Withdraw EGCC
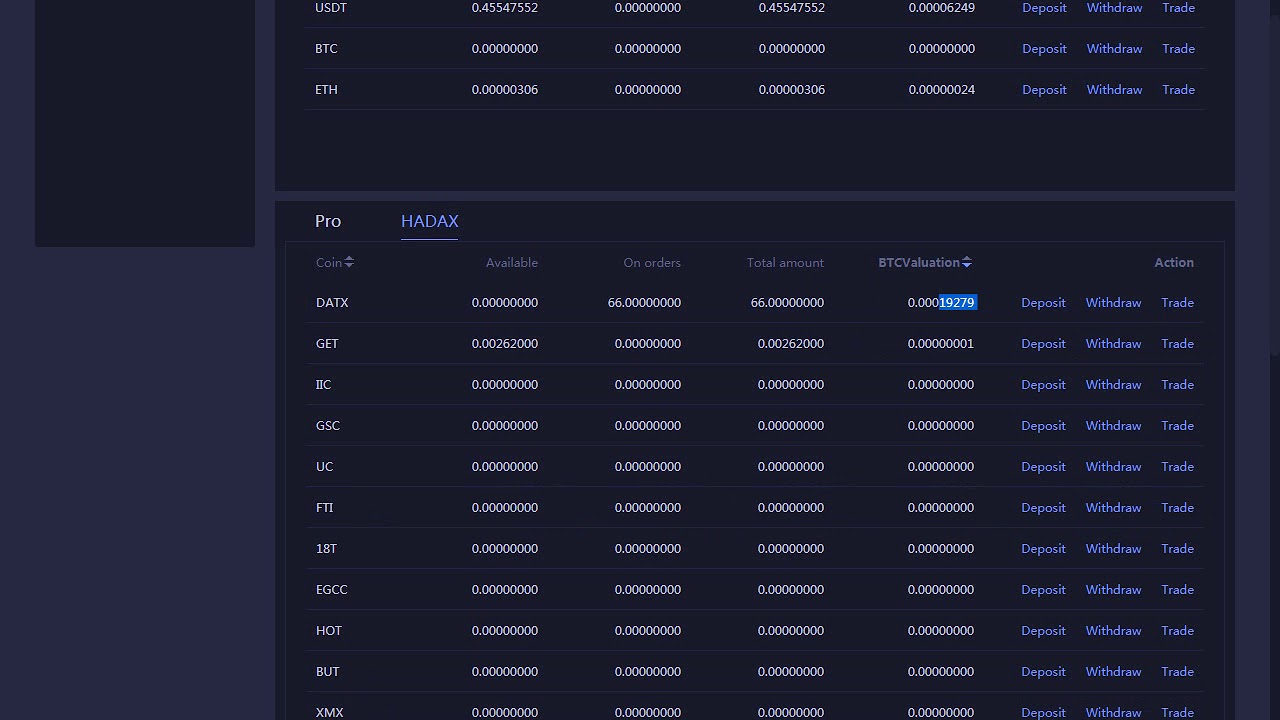 pos(1113,589)
